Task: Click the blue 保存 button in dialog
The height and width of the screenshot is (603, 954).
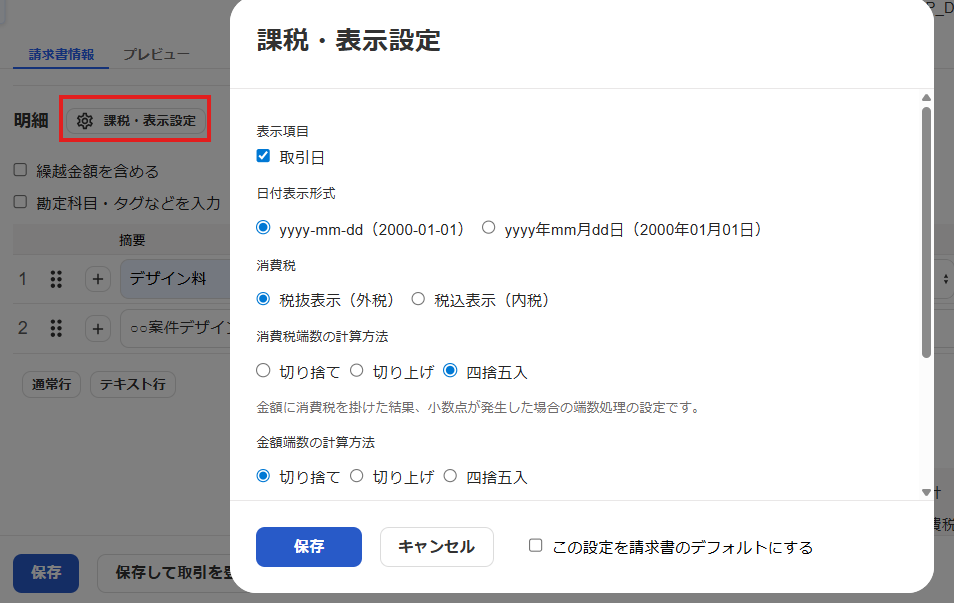Action: [308, 547]
